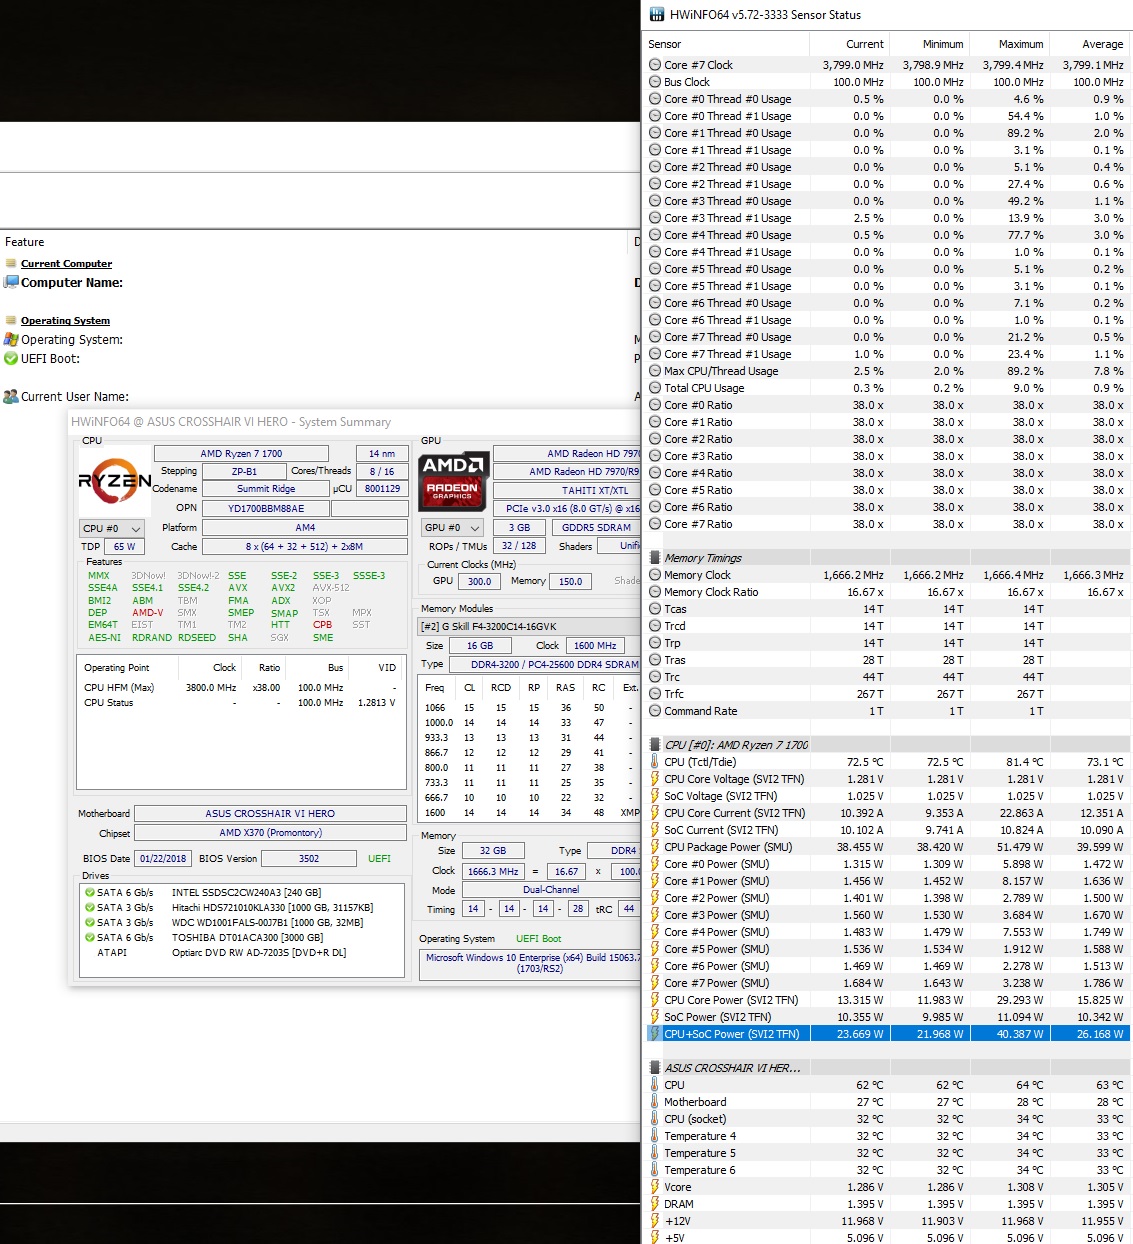Screen dimensions: 1133x1244
Task: Open the GPU #0 selector dropdown
Action: (453, 527)
